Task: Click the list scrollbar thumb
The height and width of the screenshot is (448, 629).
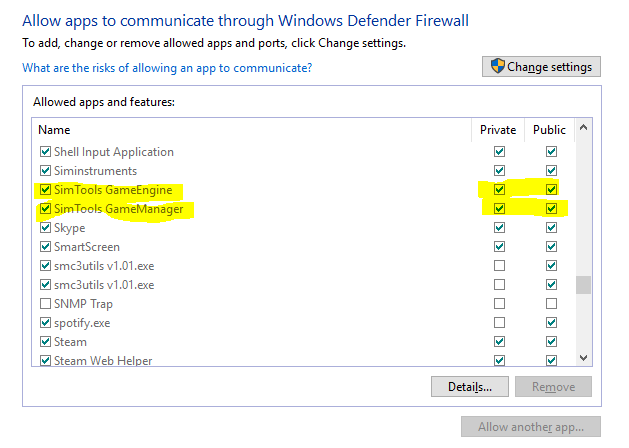Action: click(x=583, y=285)
